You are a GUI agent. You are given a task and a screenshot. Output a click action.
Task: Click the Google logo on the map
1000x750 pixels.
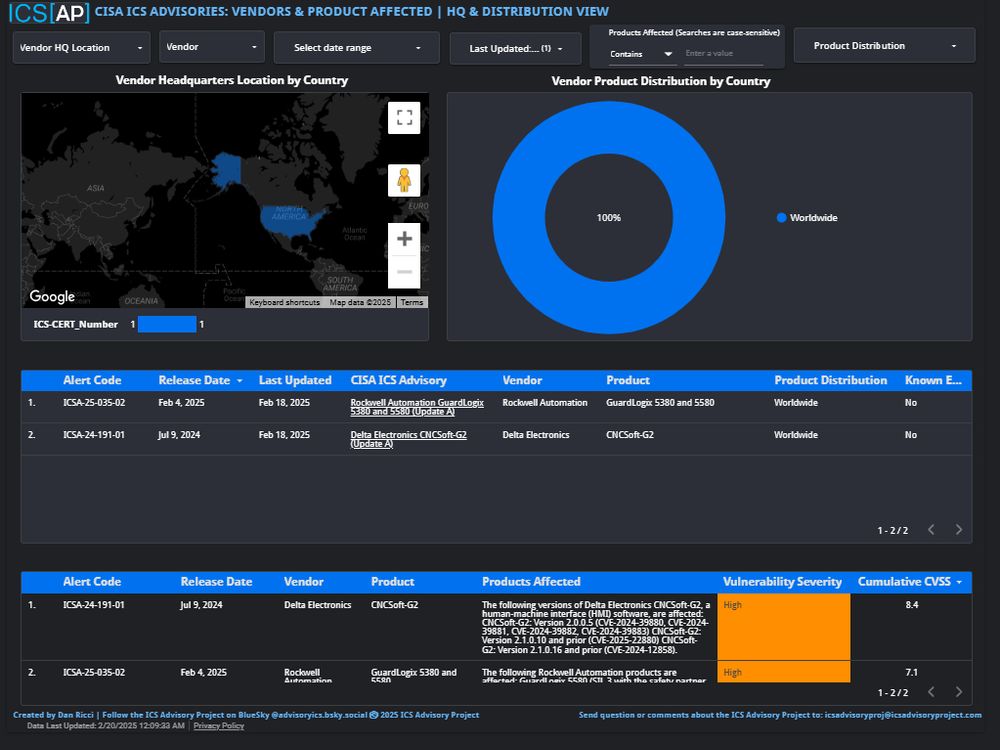coord(52,297)
